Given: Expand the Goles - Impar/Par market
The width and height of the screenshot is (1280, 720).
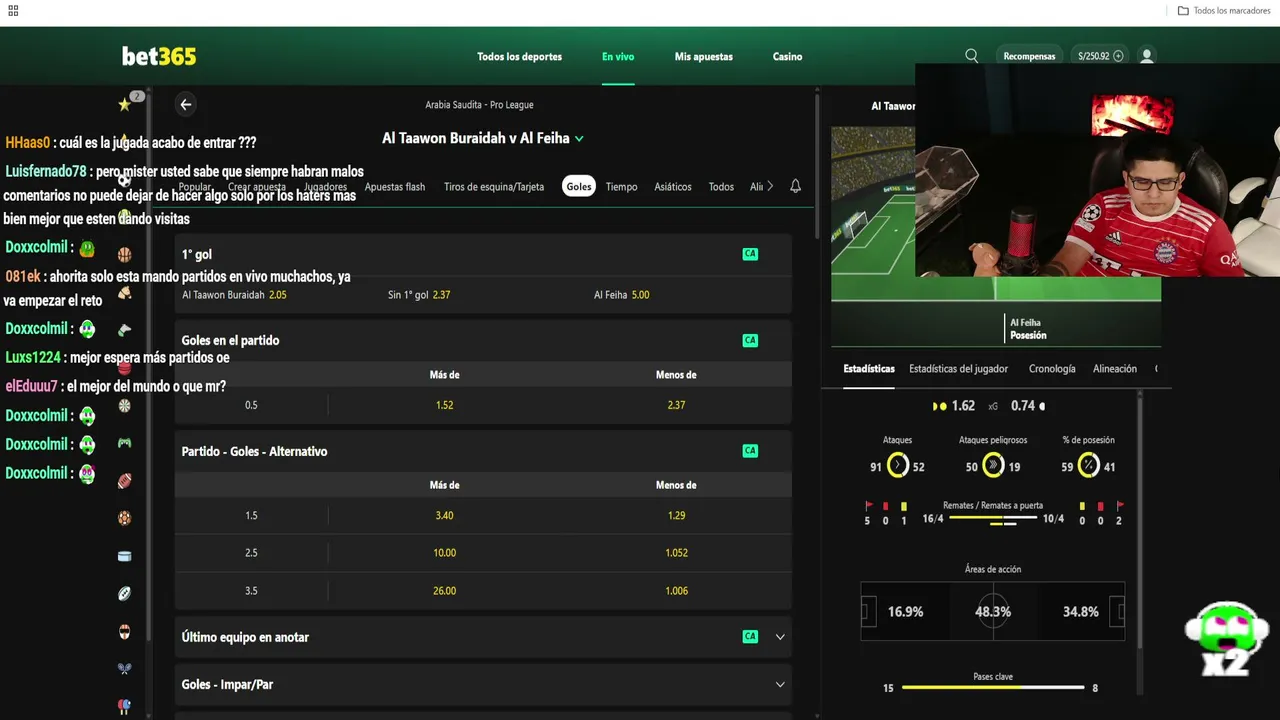Looking at the screenshot, I should 780,684.
